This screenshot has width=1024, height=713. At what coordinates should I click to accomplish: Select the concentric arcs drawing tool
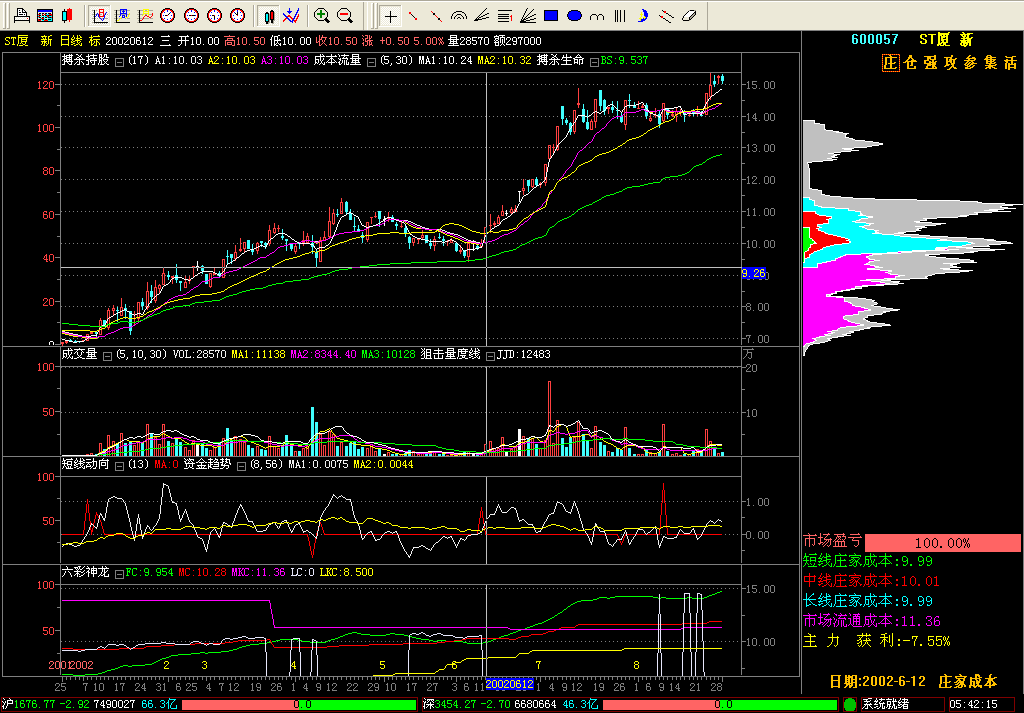[459, 16]
